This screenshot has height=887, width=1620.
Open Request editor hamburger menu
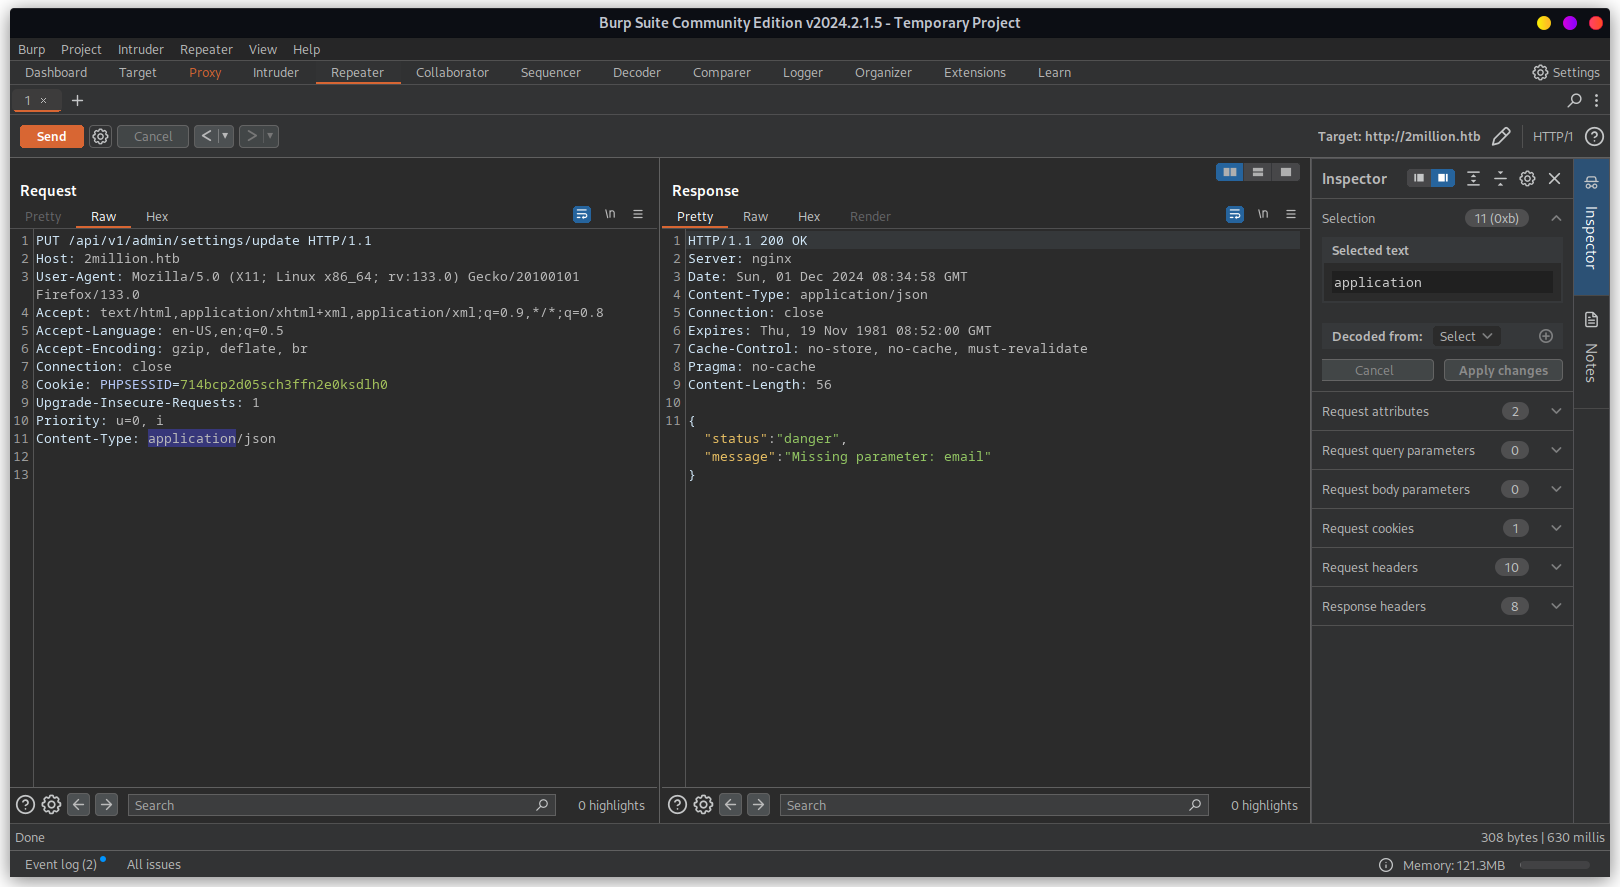point(638,214)
